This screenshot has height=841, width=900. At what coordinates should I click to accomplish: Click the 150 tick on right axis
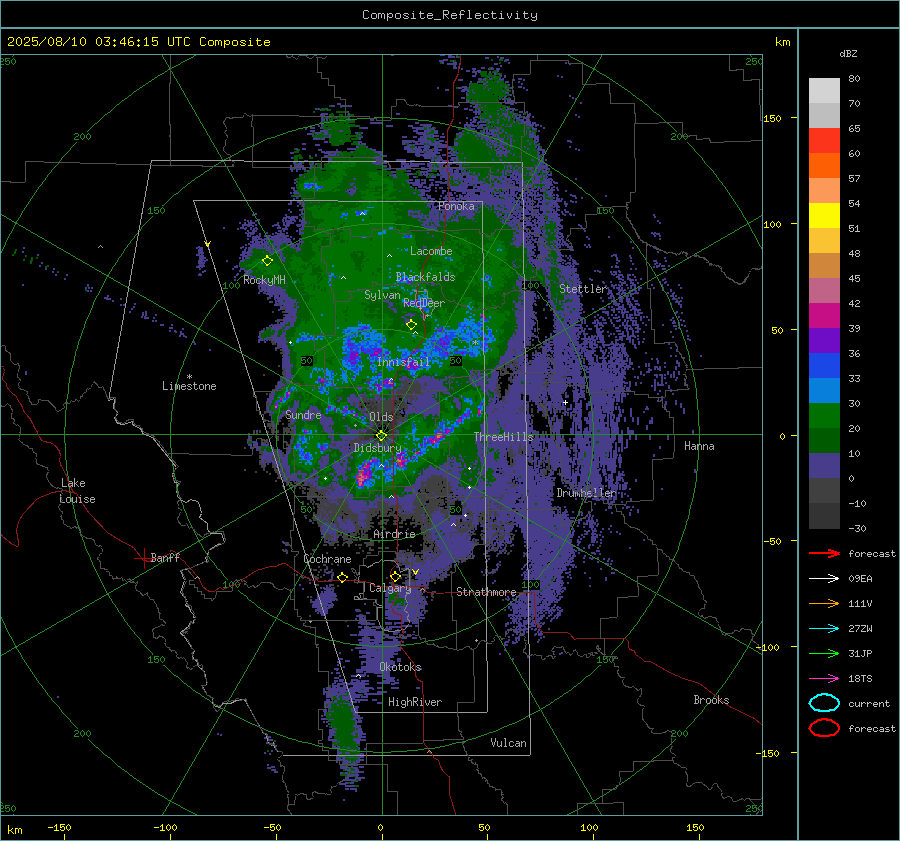773,118
